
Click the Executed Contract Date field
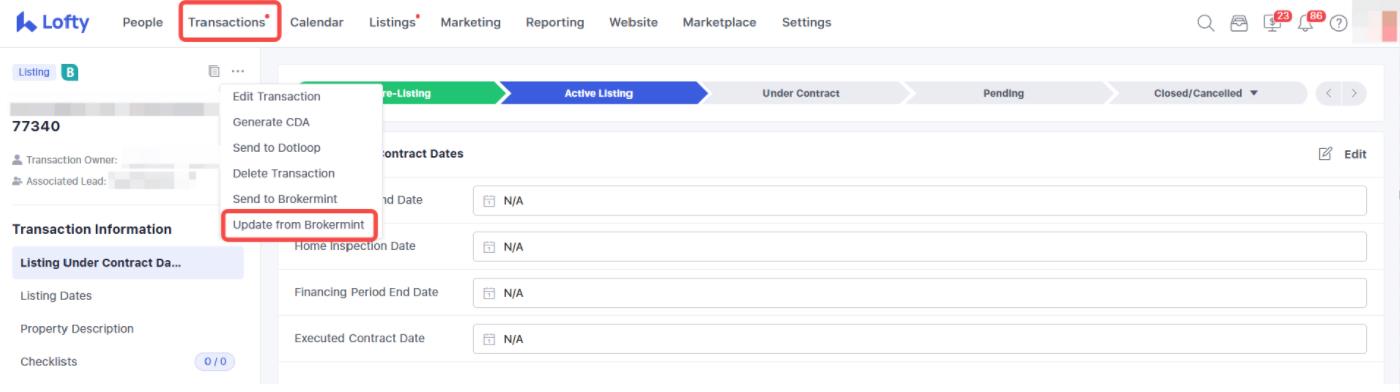(x=919, y=339)
